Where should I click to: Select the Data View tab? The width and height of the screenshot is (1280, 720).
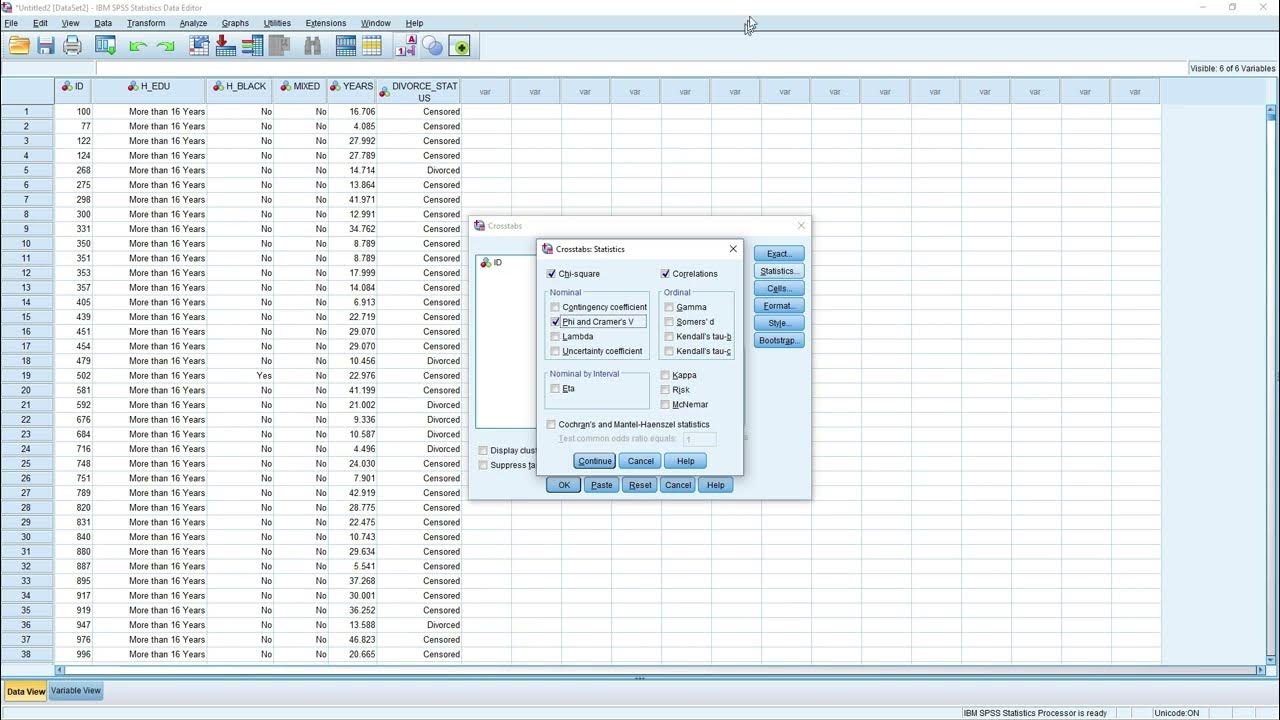(x=26, y=691)
